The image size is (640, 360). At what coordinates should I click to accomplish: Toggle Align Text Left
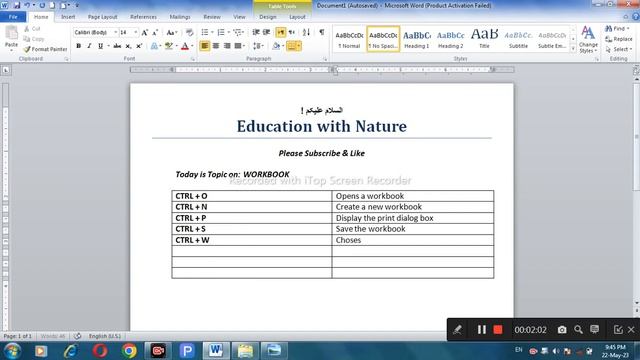pos(204,46)
